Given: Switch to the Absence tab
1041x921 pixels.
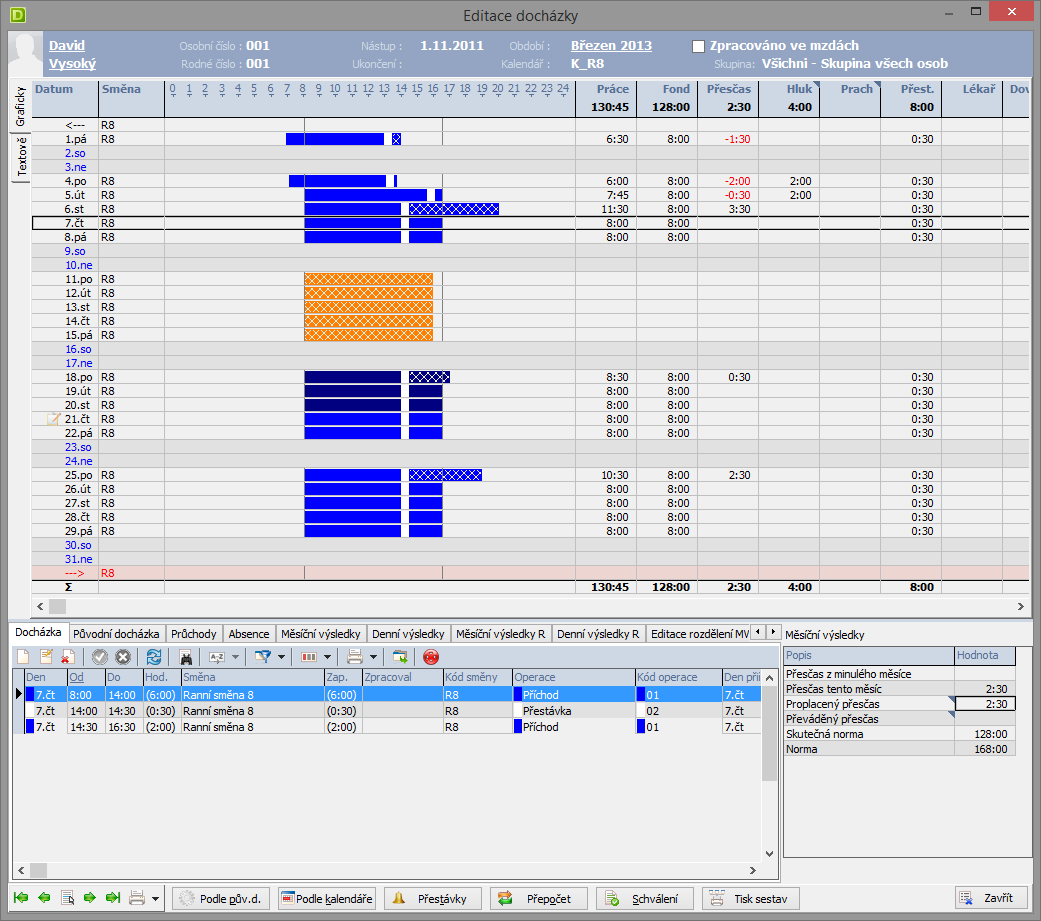Looking at the screenshot, I should coord(248,633).
